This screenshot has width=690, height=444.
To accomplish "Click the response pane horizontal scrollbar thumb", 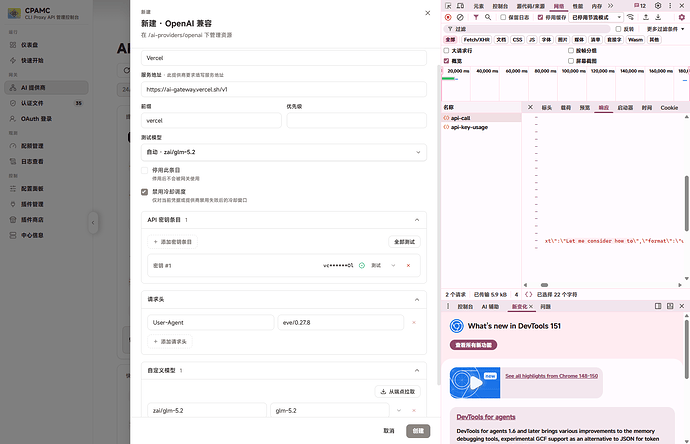I will [x=544, y=285].
